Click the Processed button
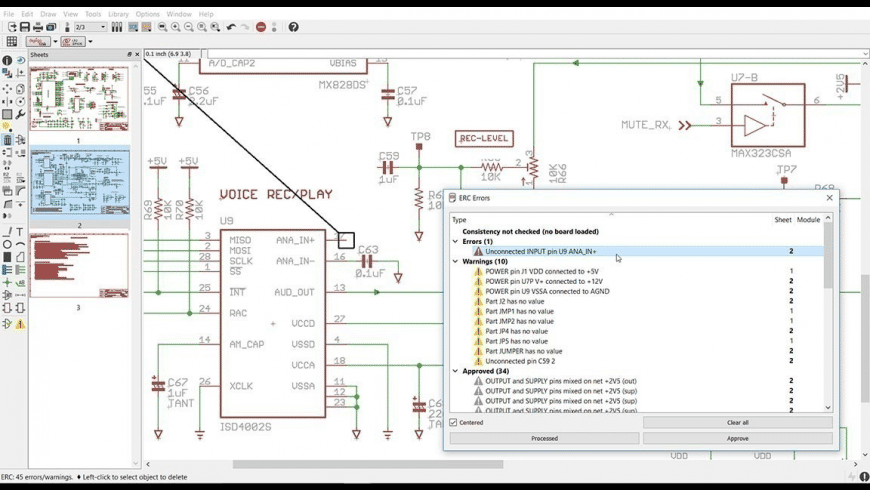Image resolution: width=870 pixels, height=490 pixels. pyautogui.click(x=544, y=438)
